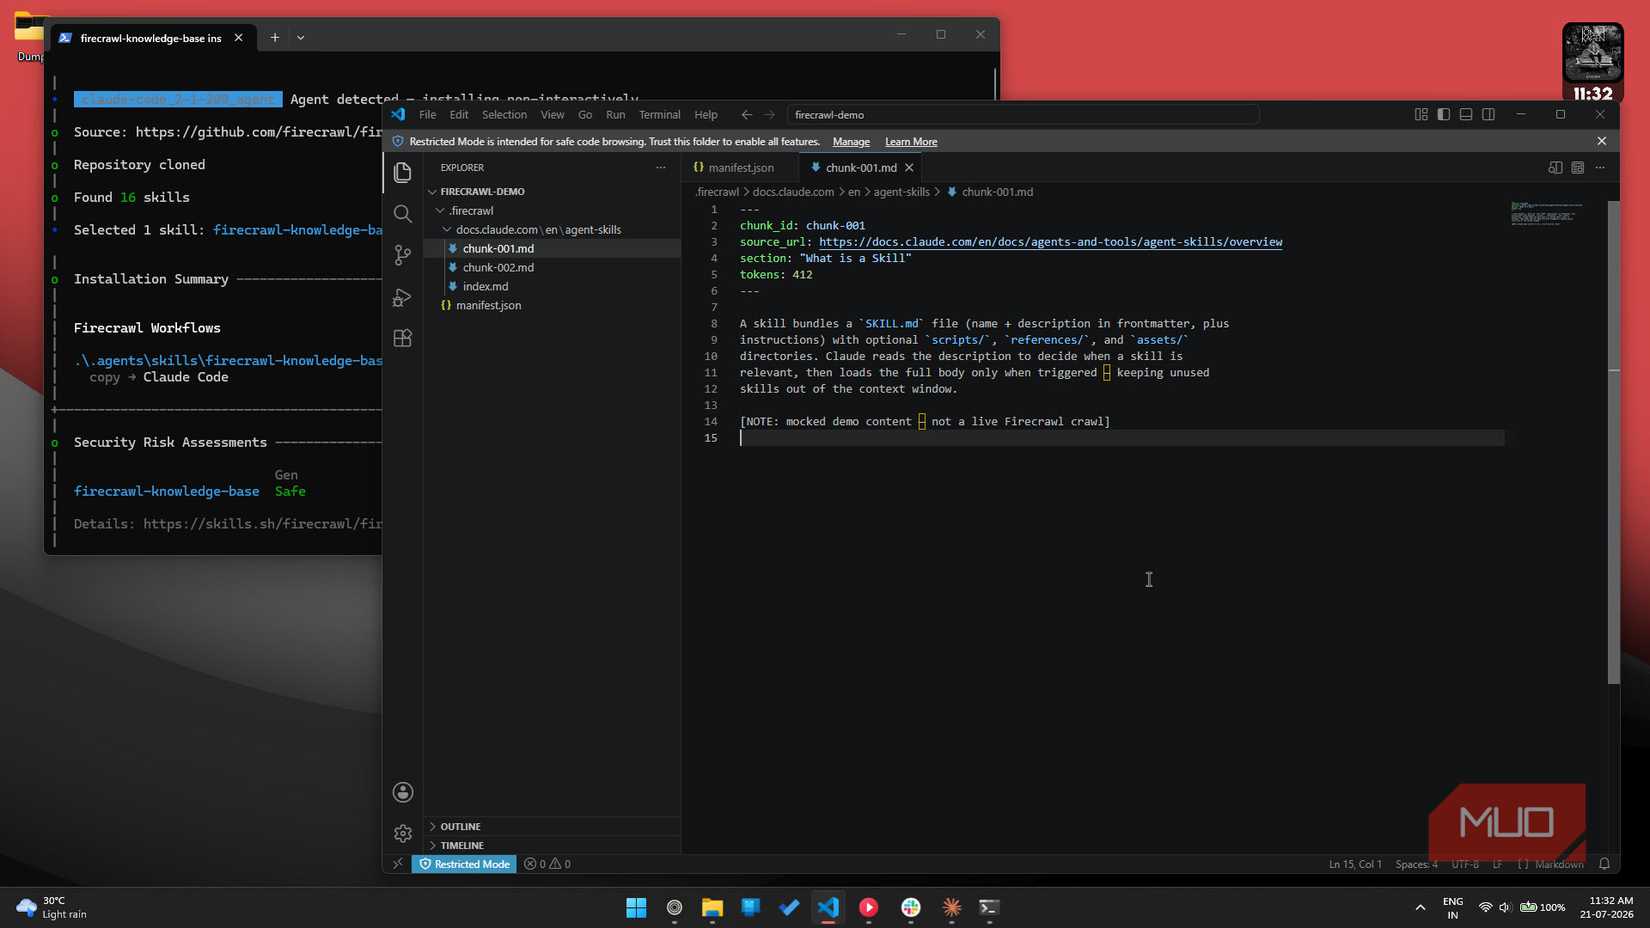Click Spaces: 4 indentation setting
Viewport: 1650px width, 928px height.
[x=1416, y=864]
